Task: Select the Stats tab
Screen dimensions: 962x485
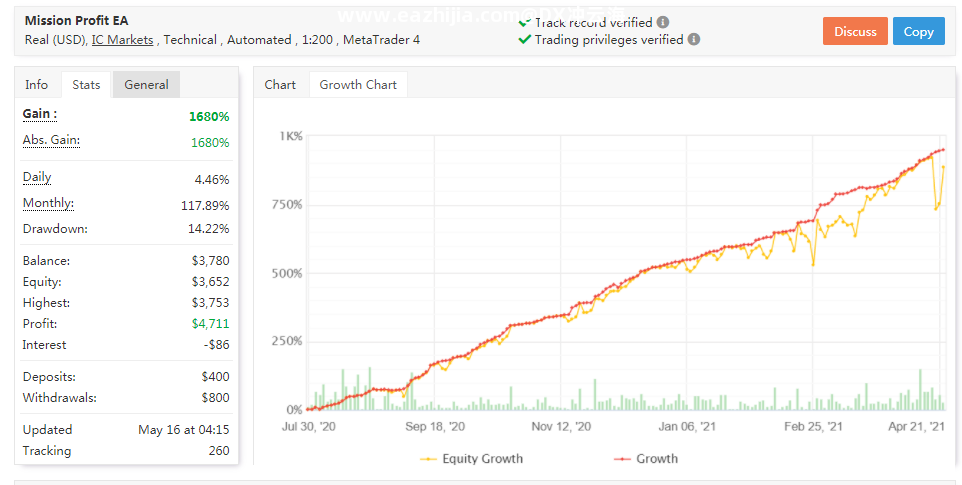Action: (x=87, y=85)
